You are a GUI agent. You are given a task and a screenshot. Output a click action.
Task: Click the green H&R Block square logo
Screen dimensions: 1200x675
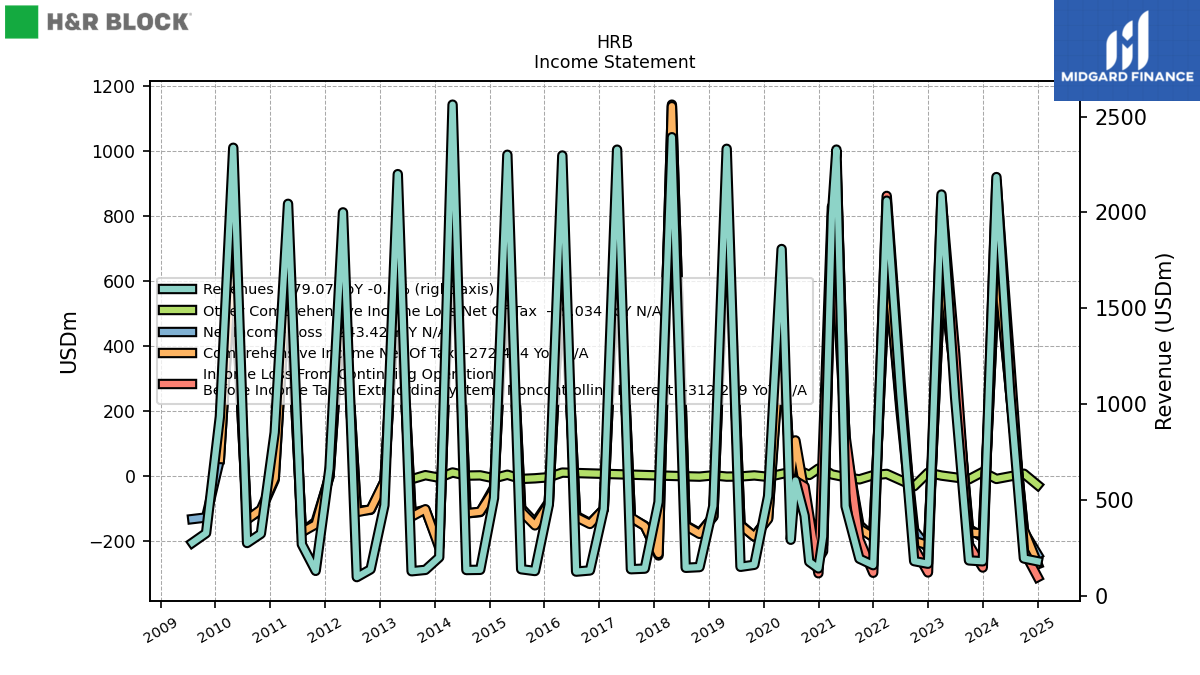22,22
